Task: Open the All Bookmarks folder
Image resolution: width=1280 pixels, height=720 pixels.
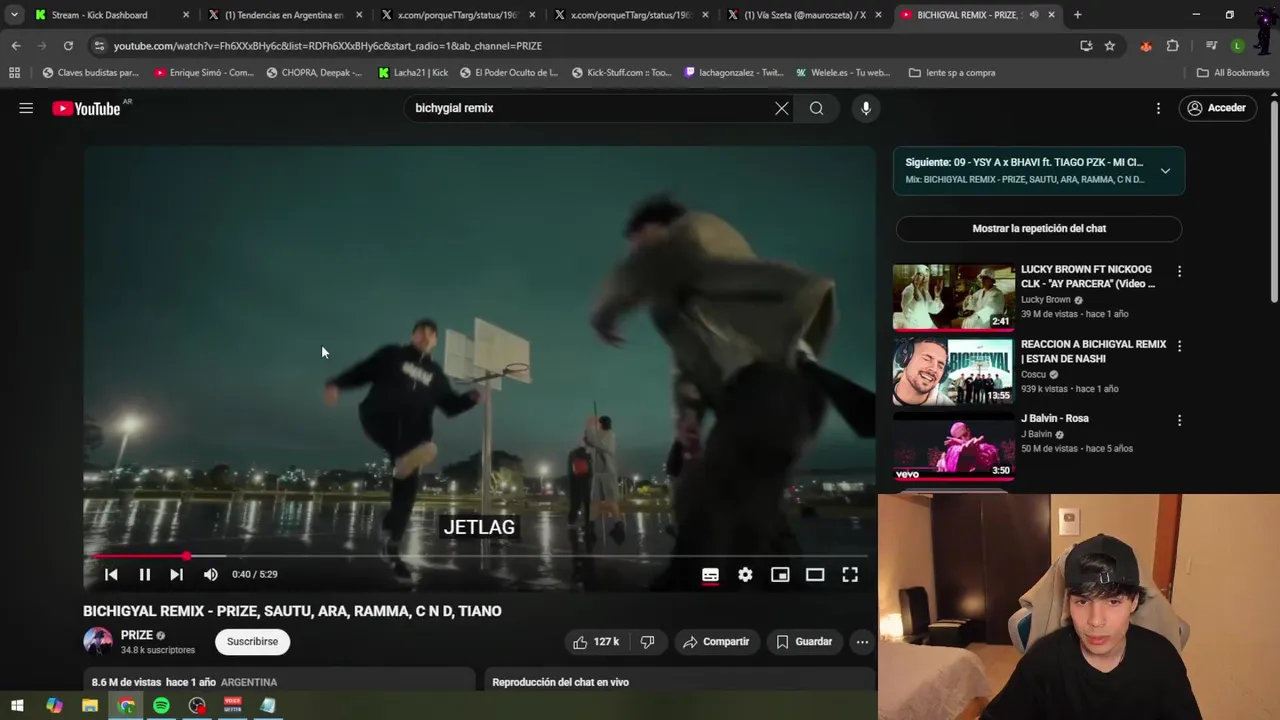Action: point(1233,73)
